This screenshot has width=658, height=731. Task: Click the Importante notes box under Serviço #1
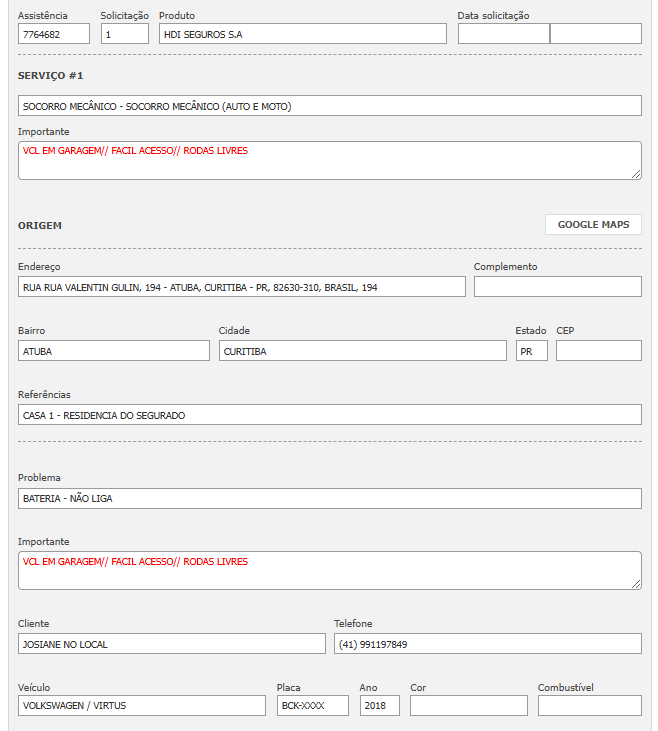click(329, 160)
